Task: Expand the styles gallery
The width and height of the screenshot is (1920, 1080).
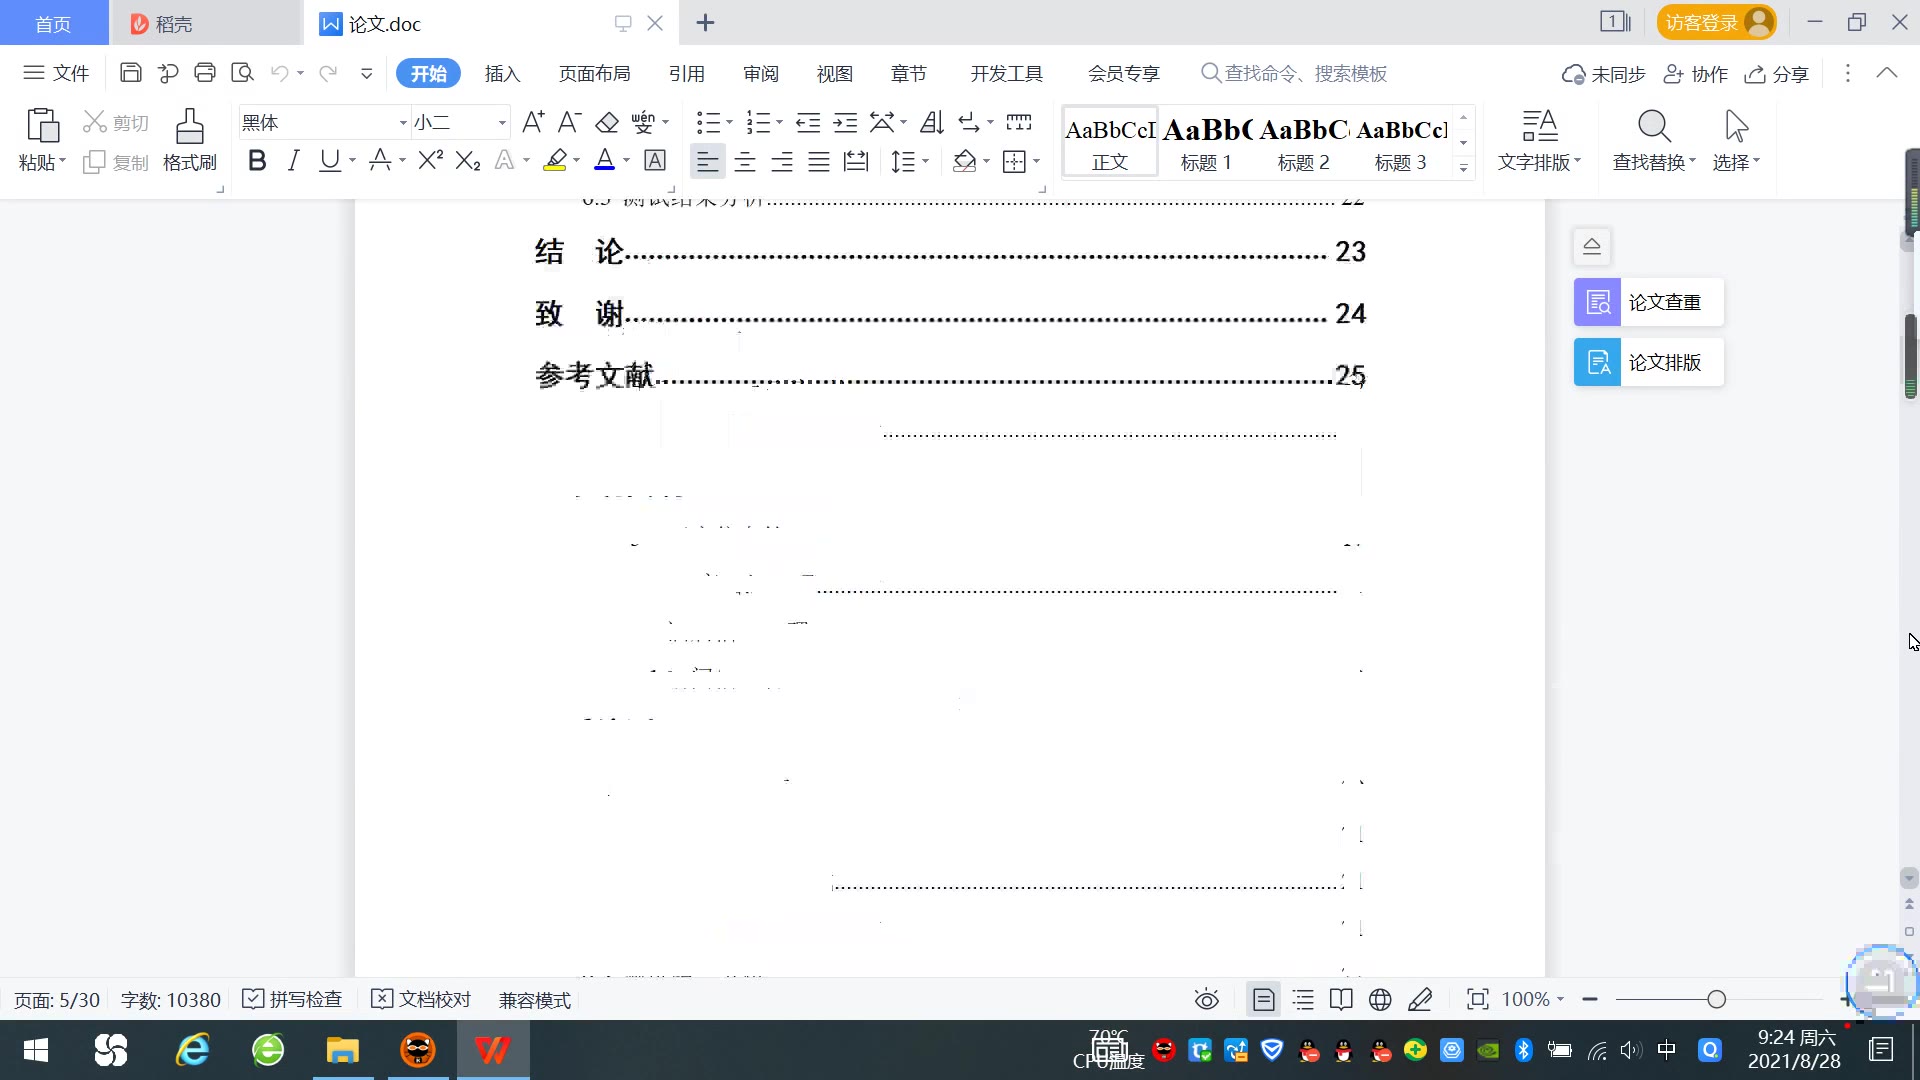Action: pyautogui.click(x=1463, y=167)
